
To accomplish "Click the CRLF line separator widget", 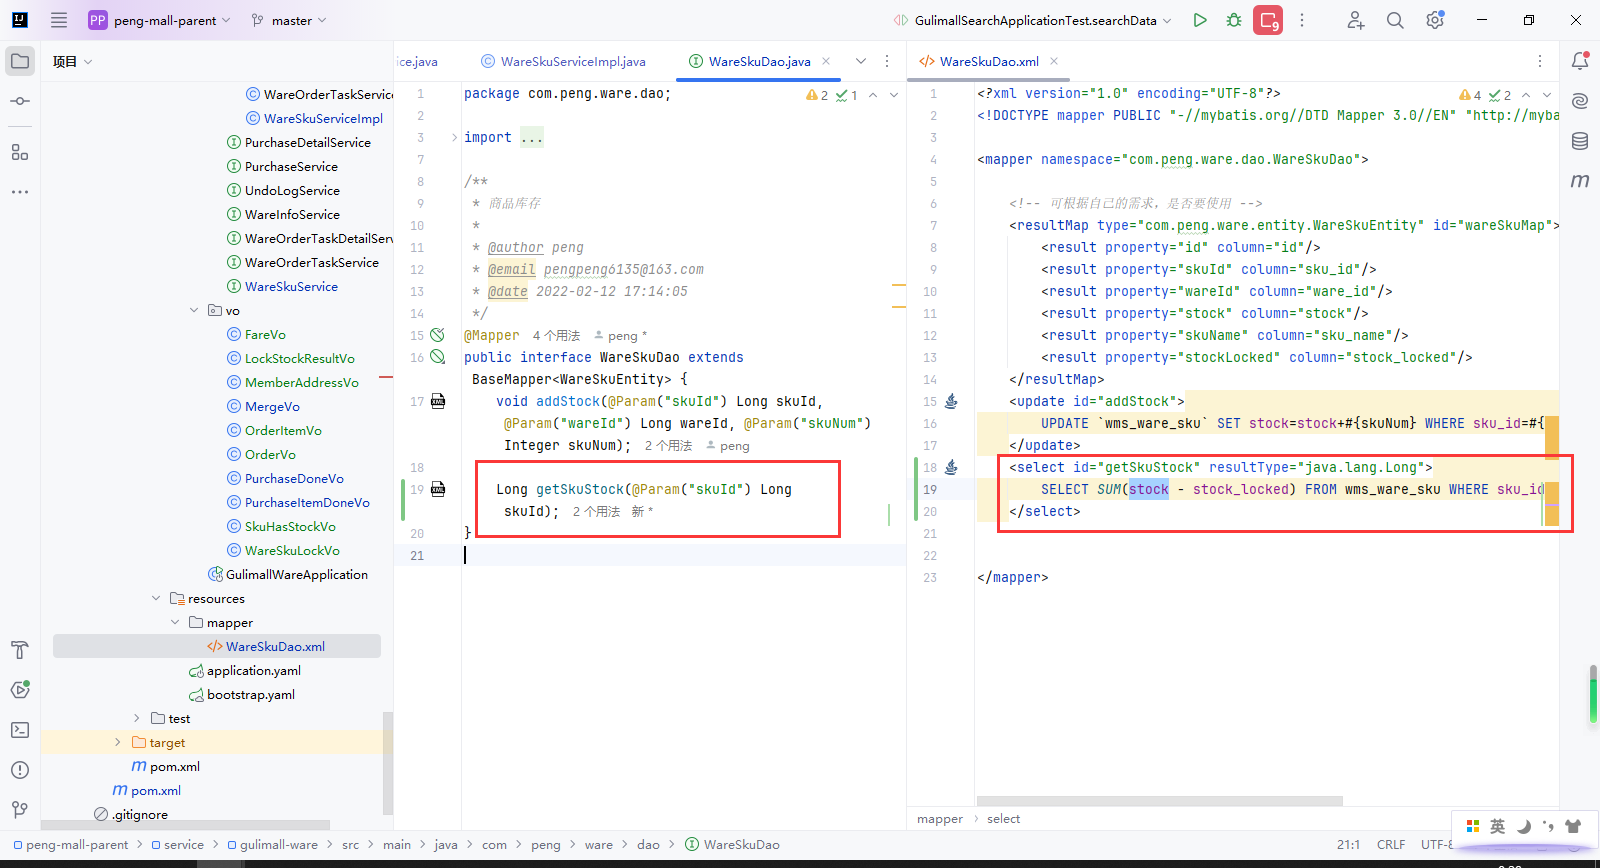I will (1390, 845).
